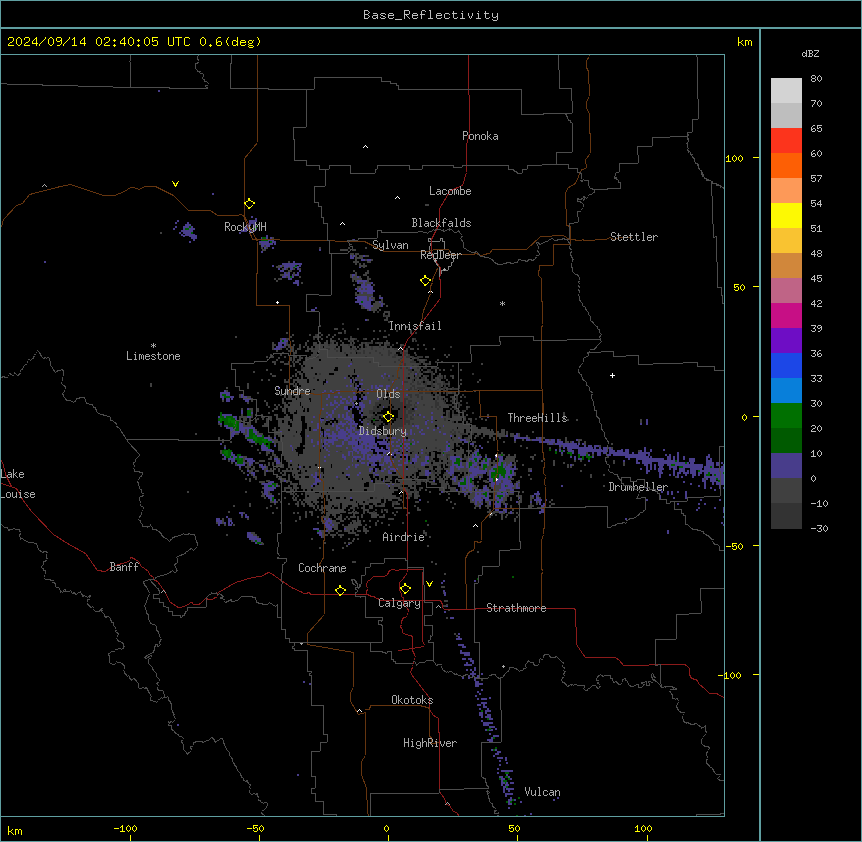The image size is (862, 842).
Task: Click the 80 value at legend top
Action: tap(816, 79)
